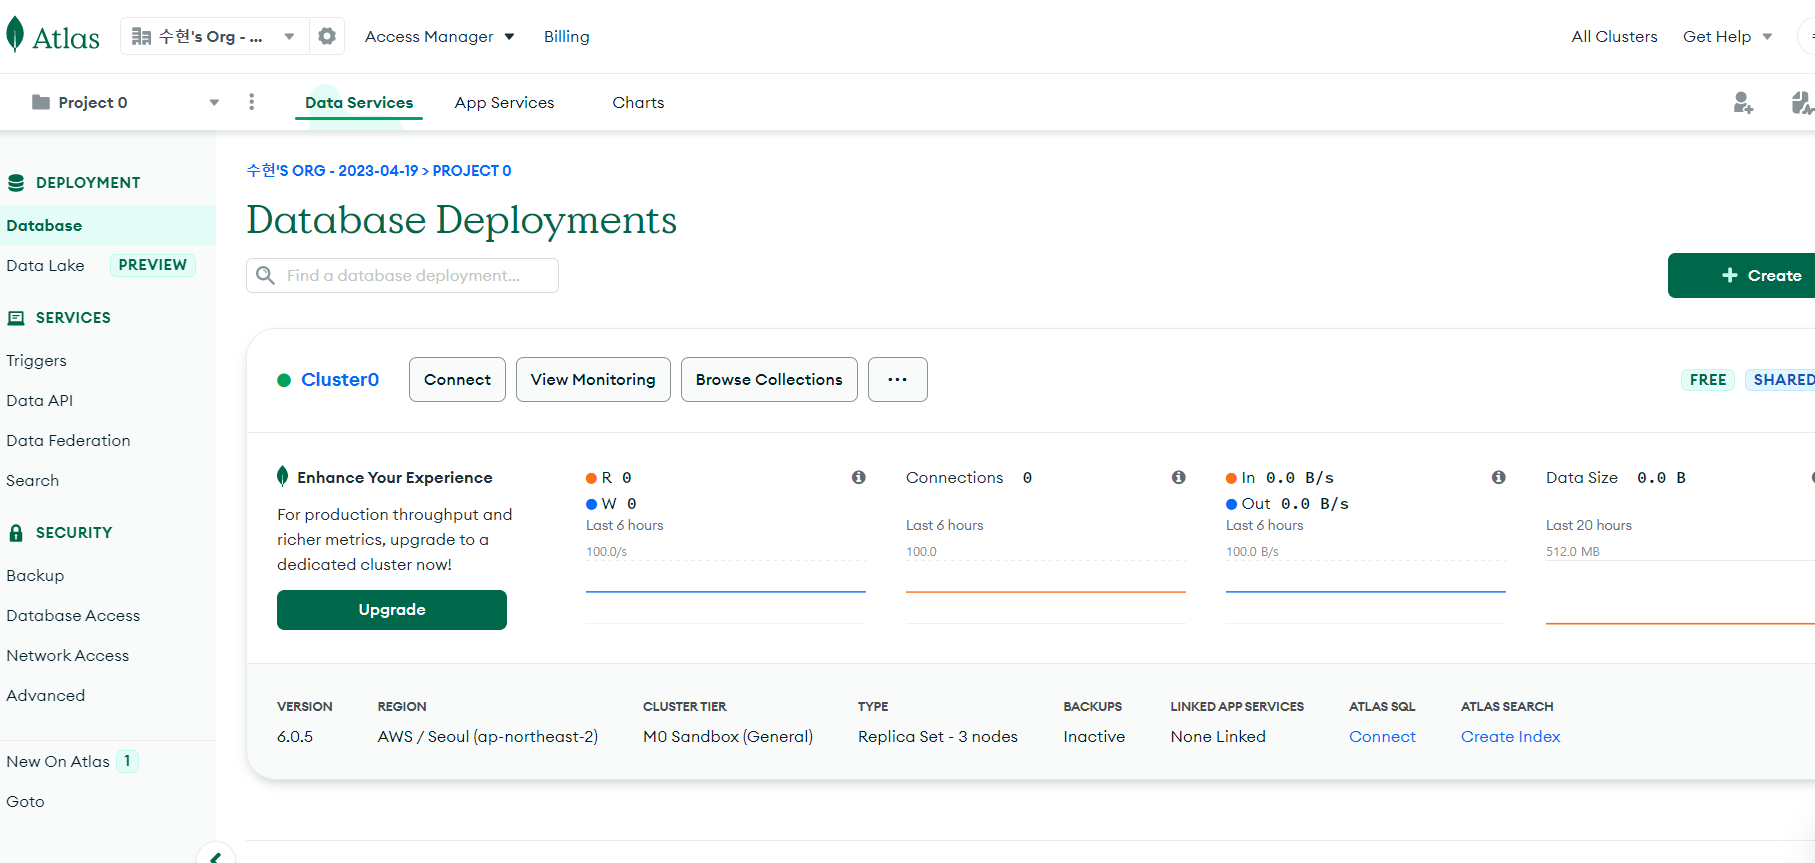Click the DEPLOYMENT stack icon
Screen dimensions: 1815x863
(x=16, y=183)
